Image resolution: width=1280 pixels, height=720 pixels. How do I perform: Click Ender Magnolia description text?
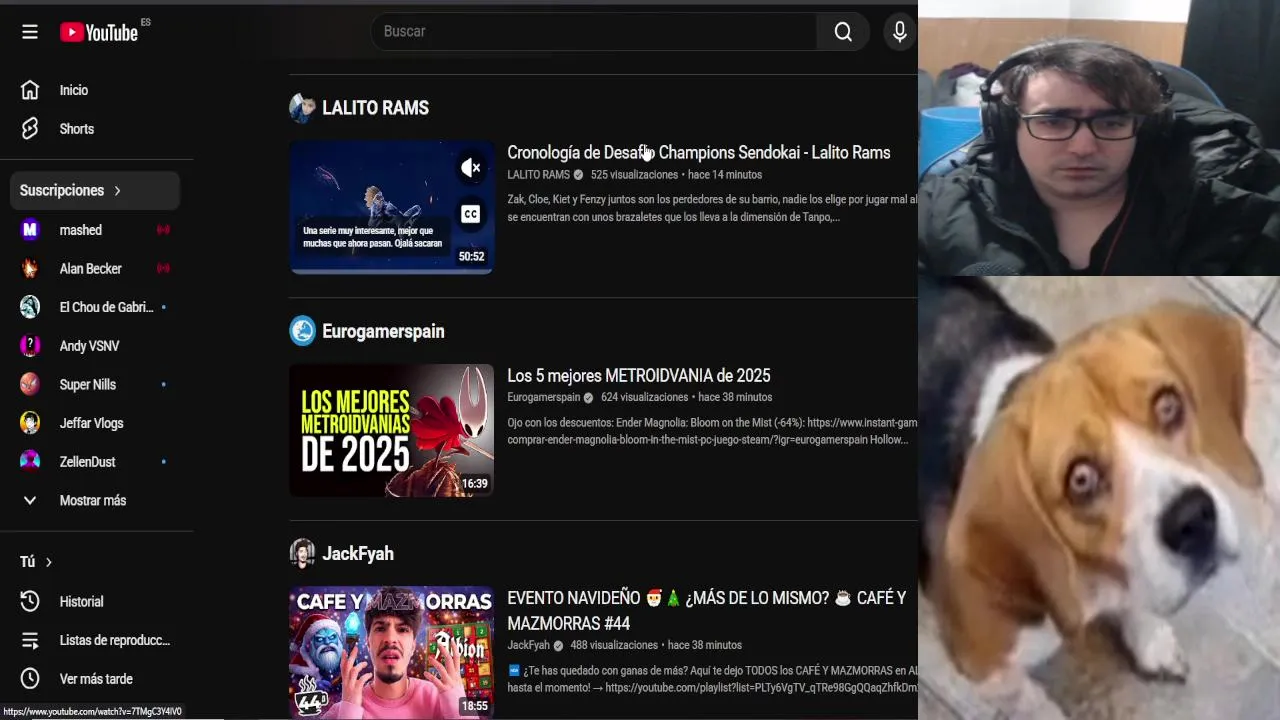click(x=712, y=431)
